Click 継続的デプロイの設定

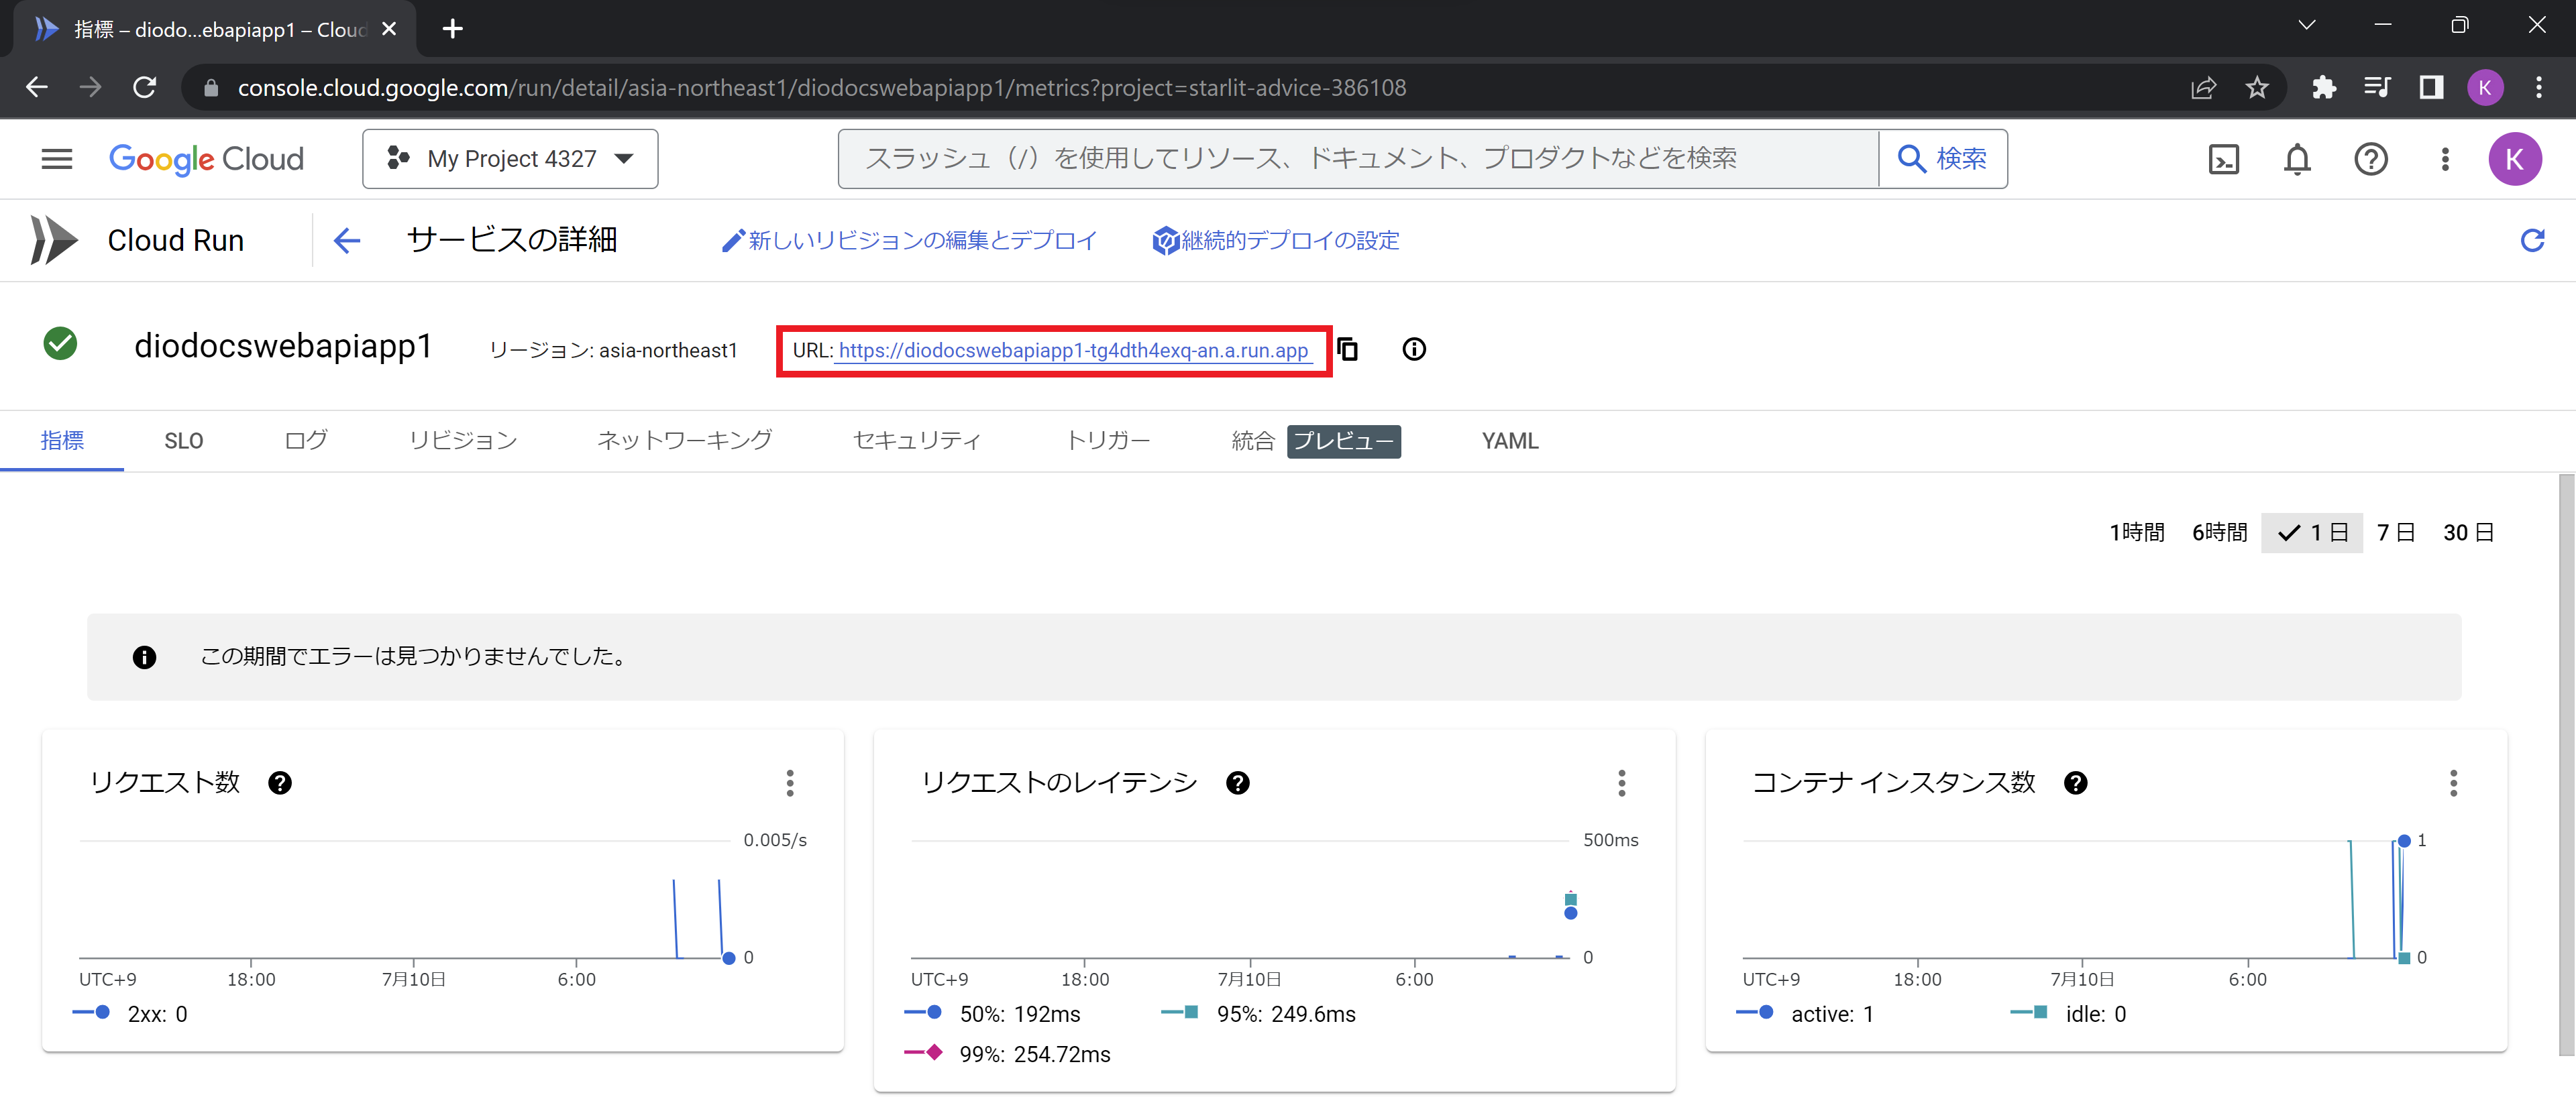[1276, 241]
